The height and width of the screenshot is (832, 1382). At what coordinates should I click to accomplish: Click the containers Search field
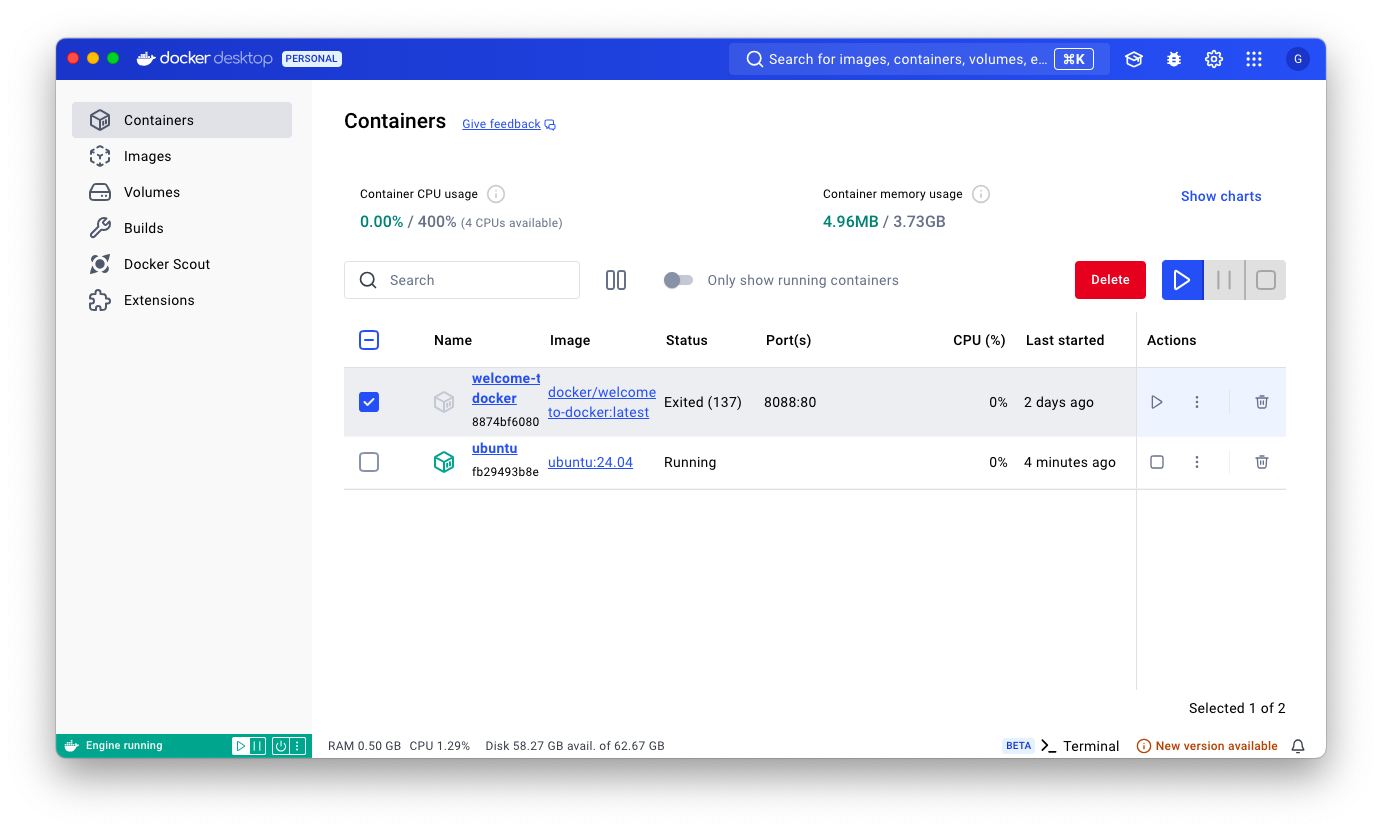(462, 280)
